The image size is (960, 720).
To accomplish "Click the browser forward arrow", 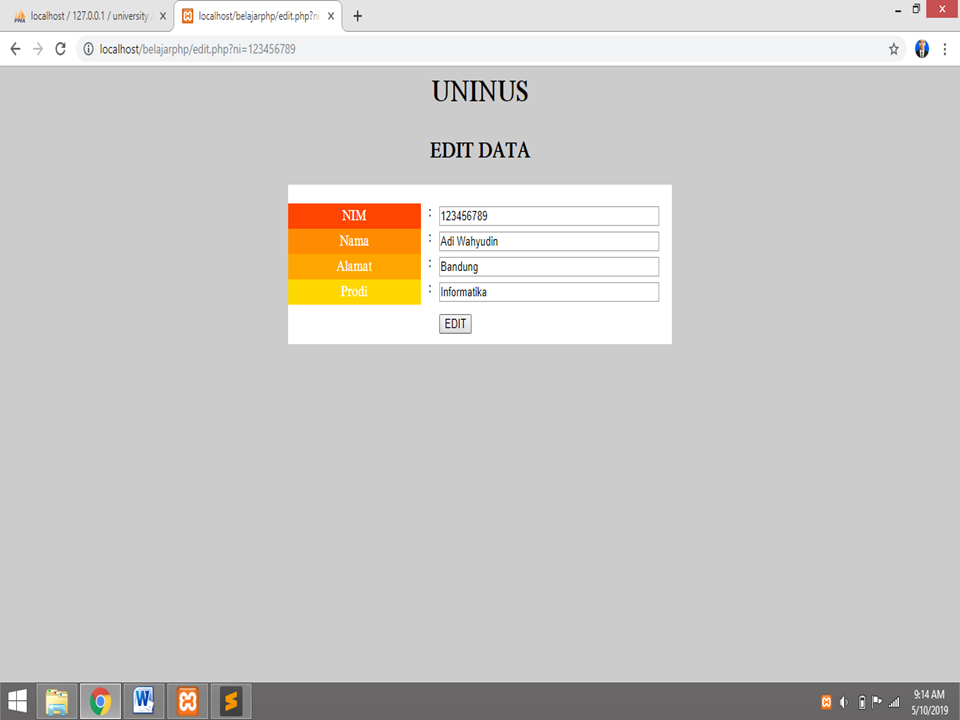I will [x=38, y=49].
